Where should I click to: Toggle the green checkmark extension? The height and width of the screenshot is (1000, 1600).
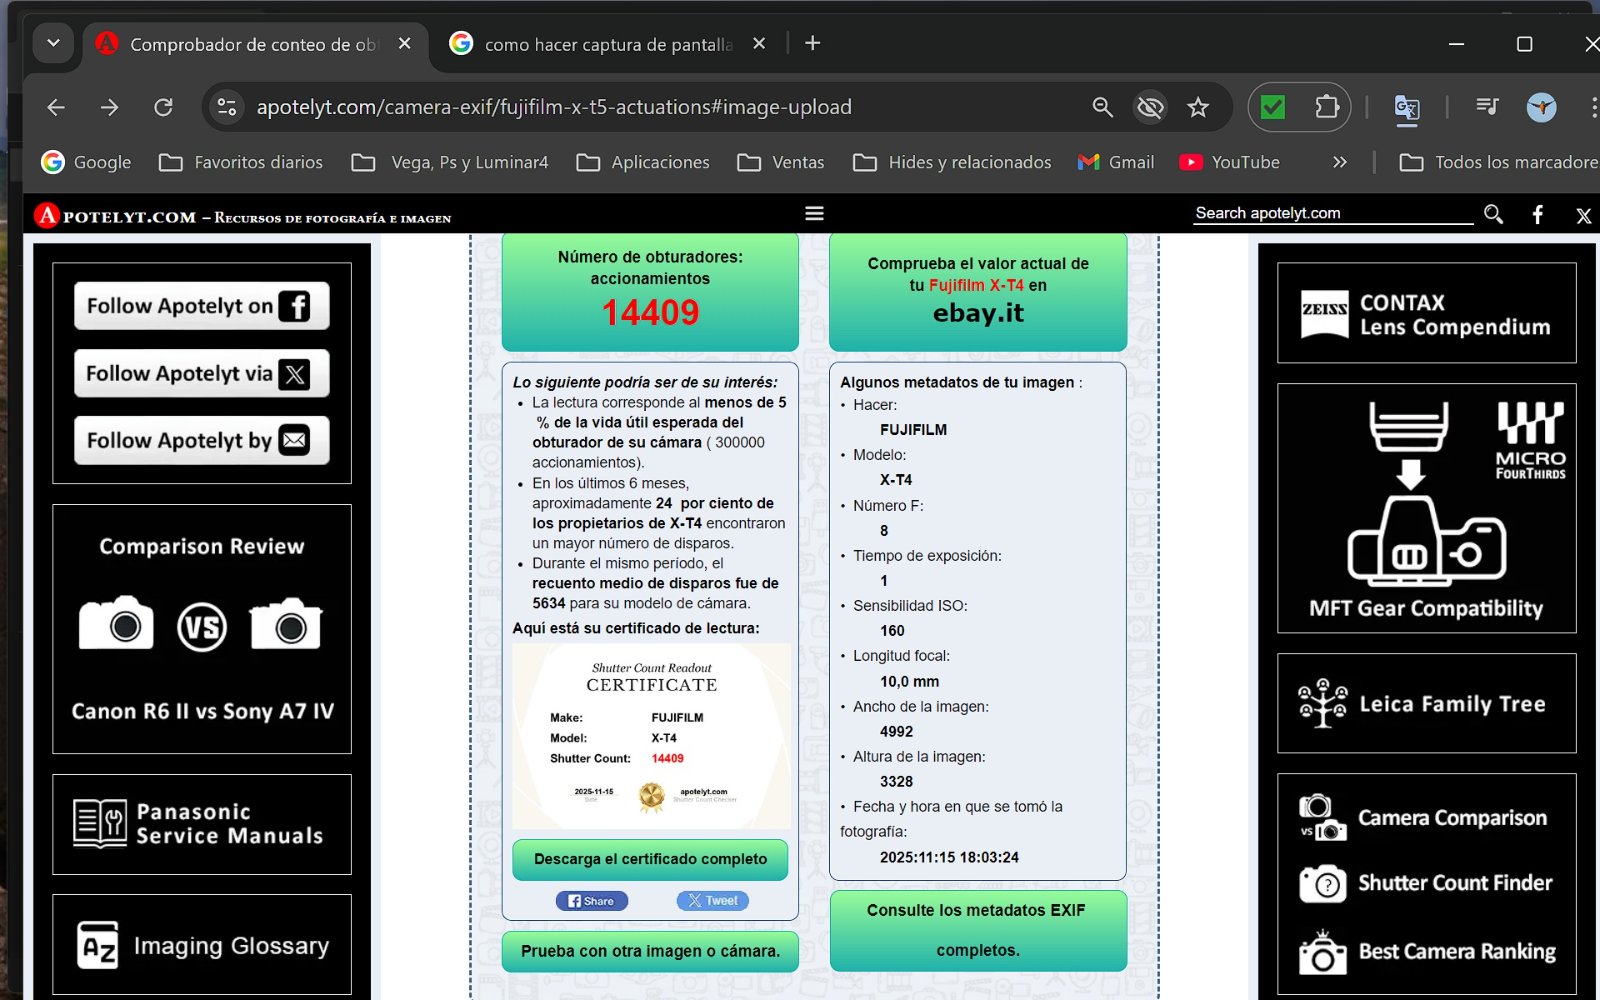click(x=1273, y=107)
